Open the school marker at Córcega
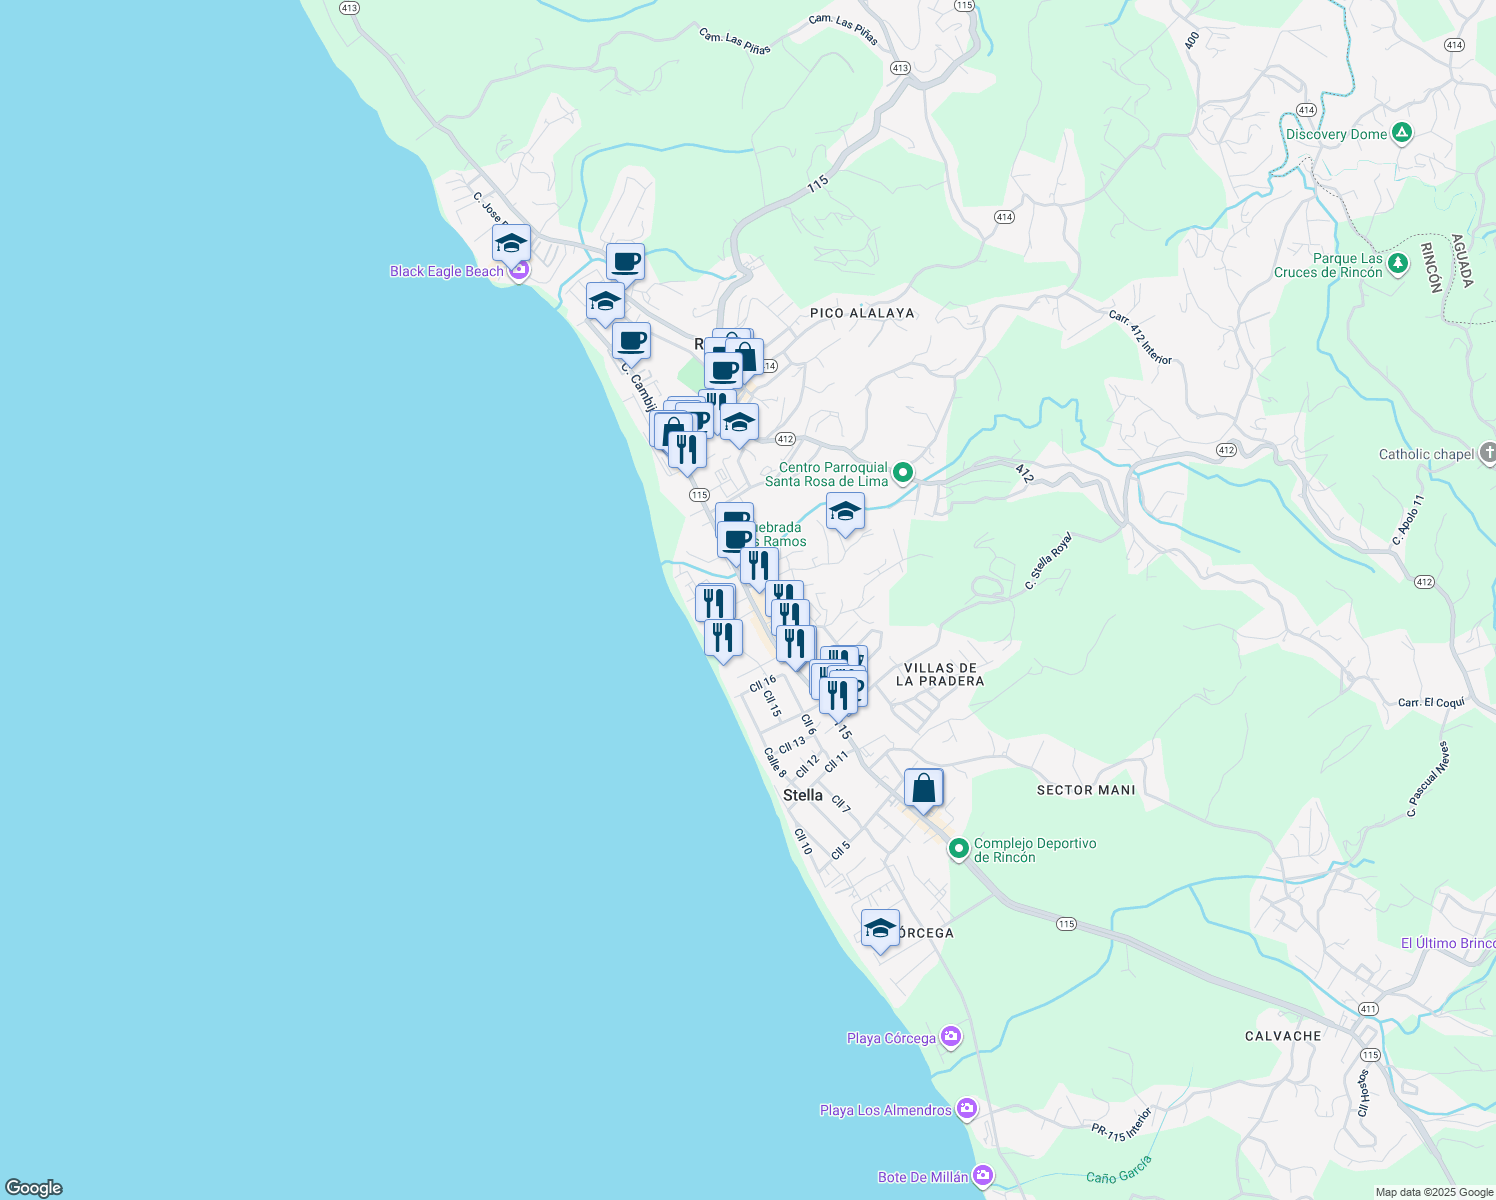The image size is (1496, 1200). (x=880, y=928)
